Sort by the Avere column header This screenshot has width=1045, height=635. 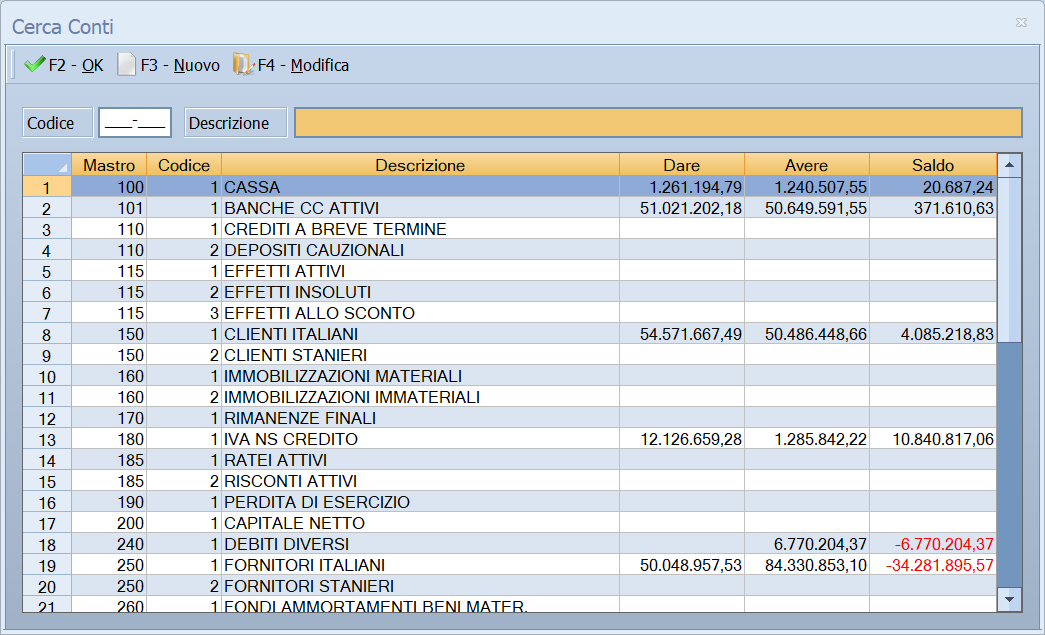coord(806,165)
